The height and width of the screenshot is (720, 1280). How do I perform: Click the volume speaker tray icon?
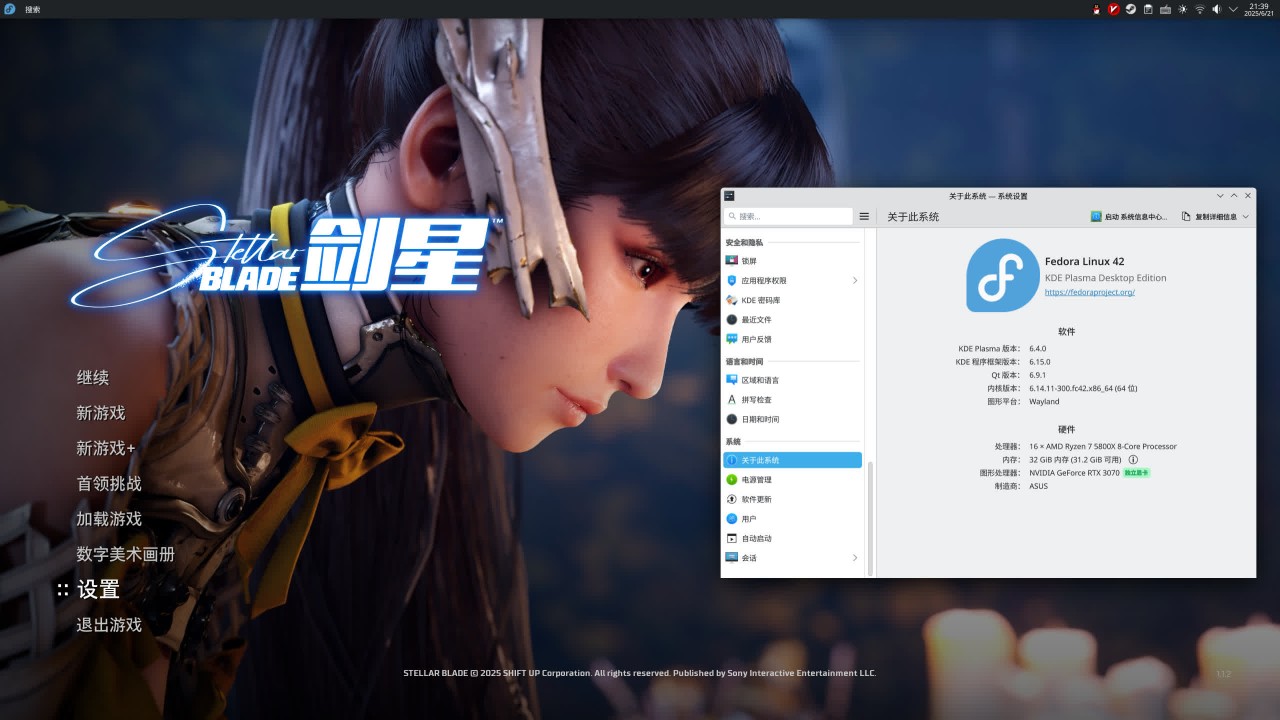coord(1216,9)
